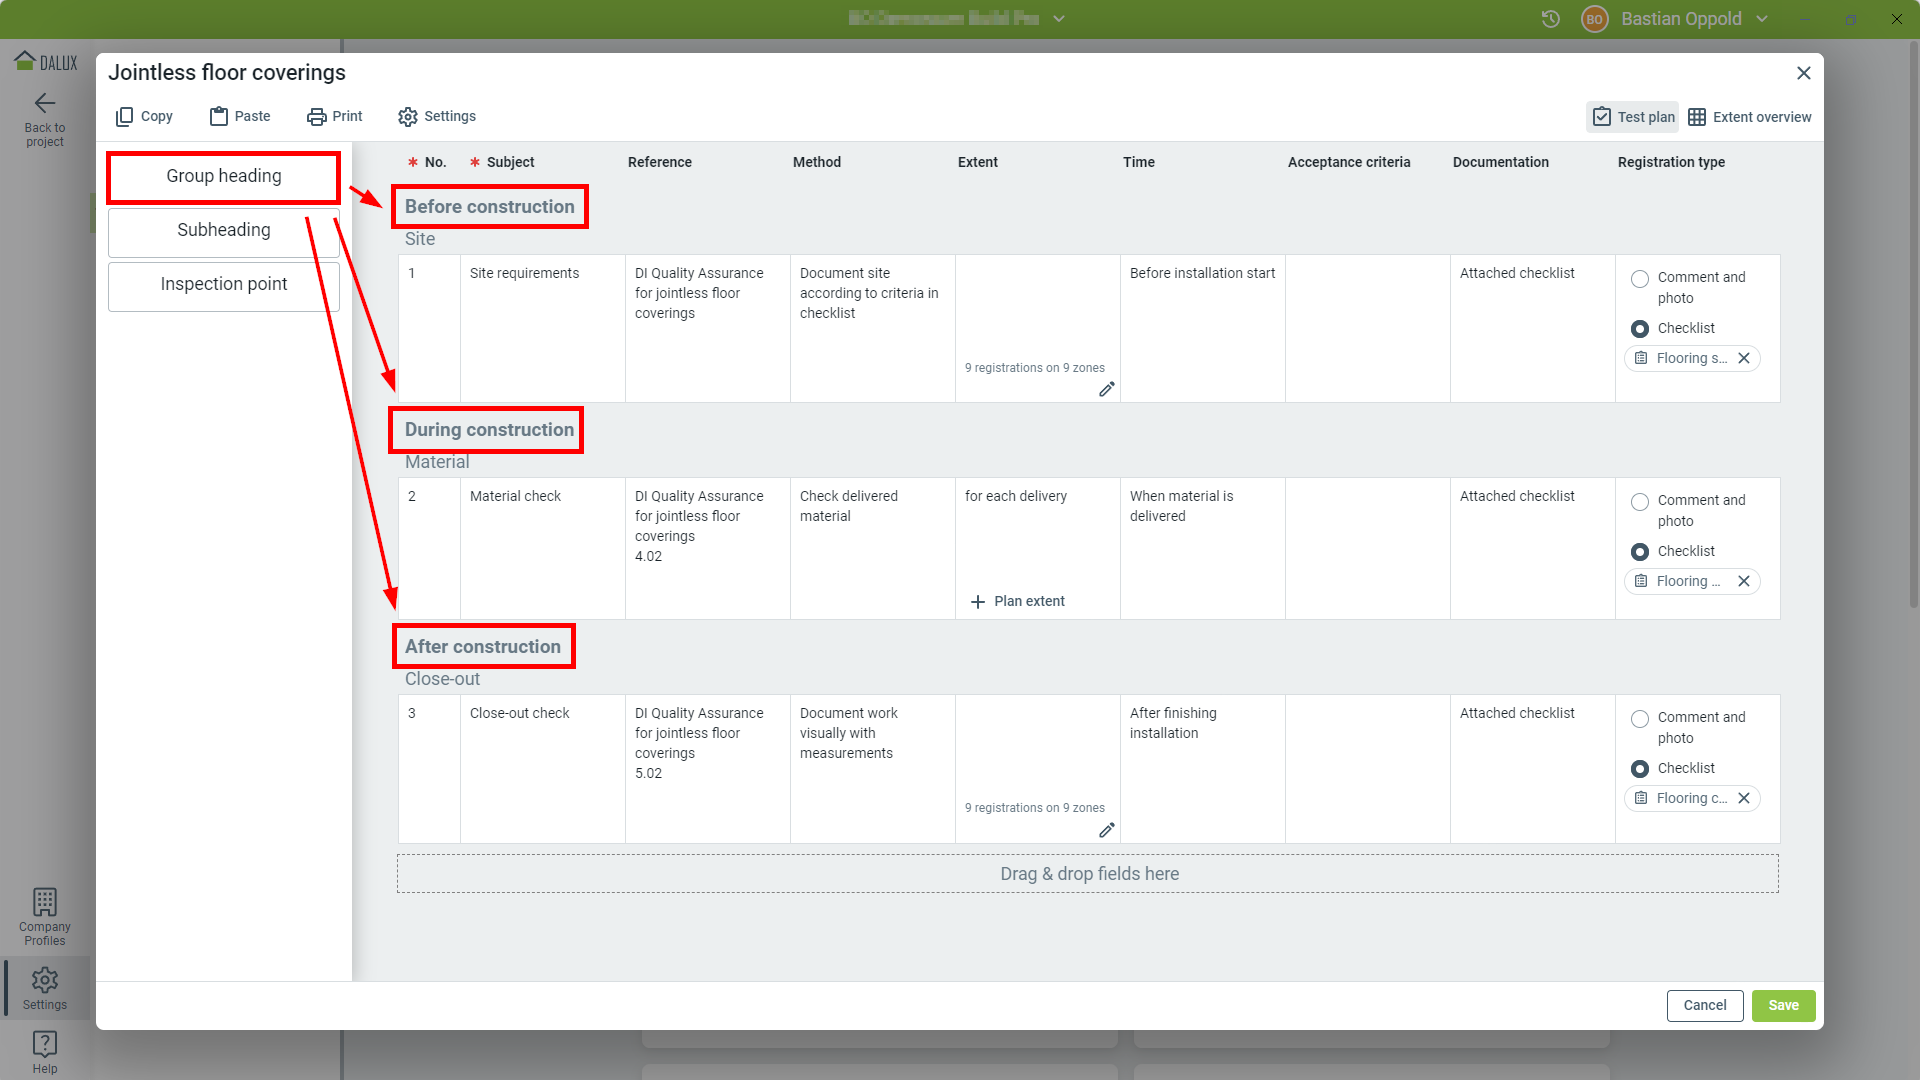
Task: Edit extent pencil for Site requirements row
Action: coord(1106,390)
